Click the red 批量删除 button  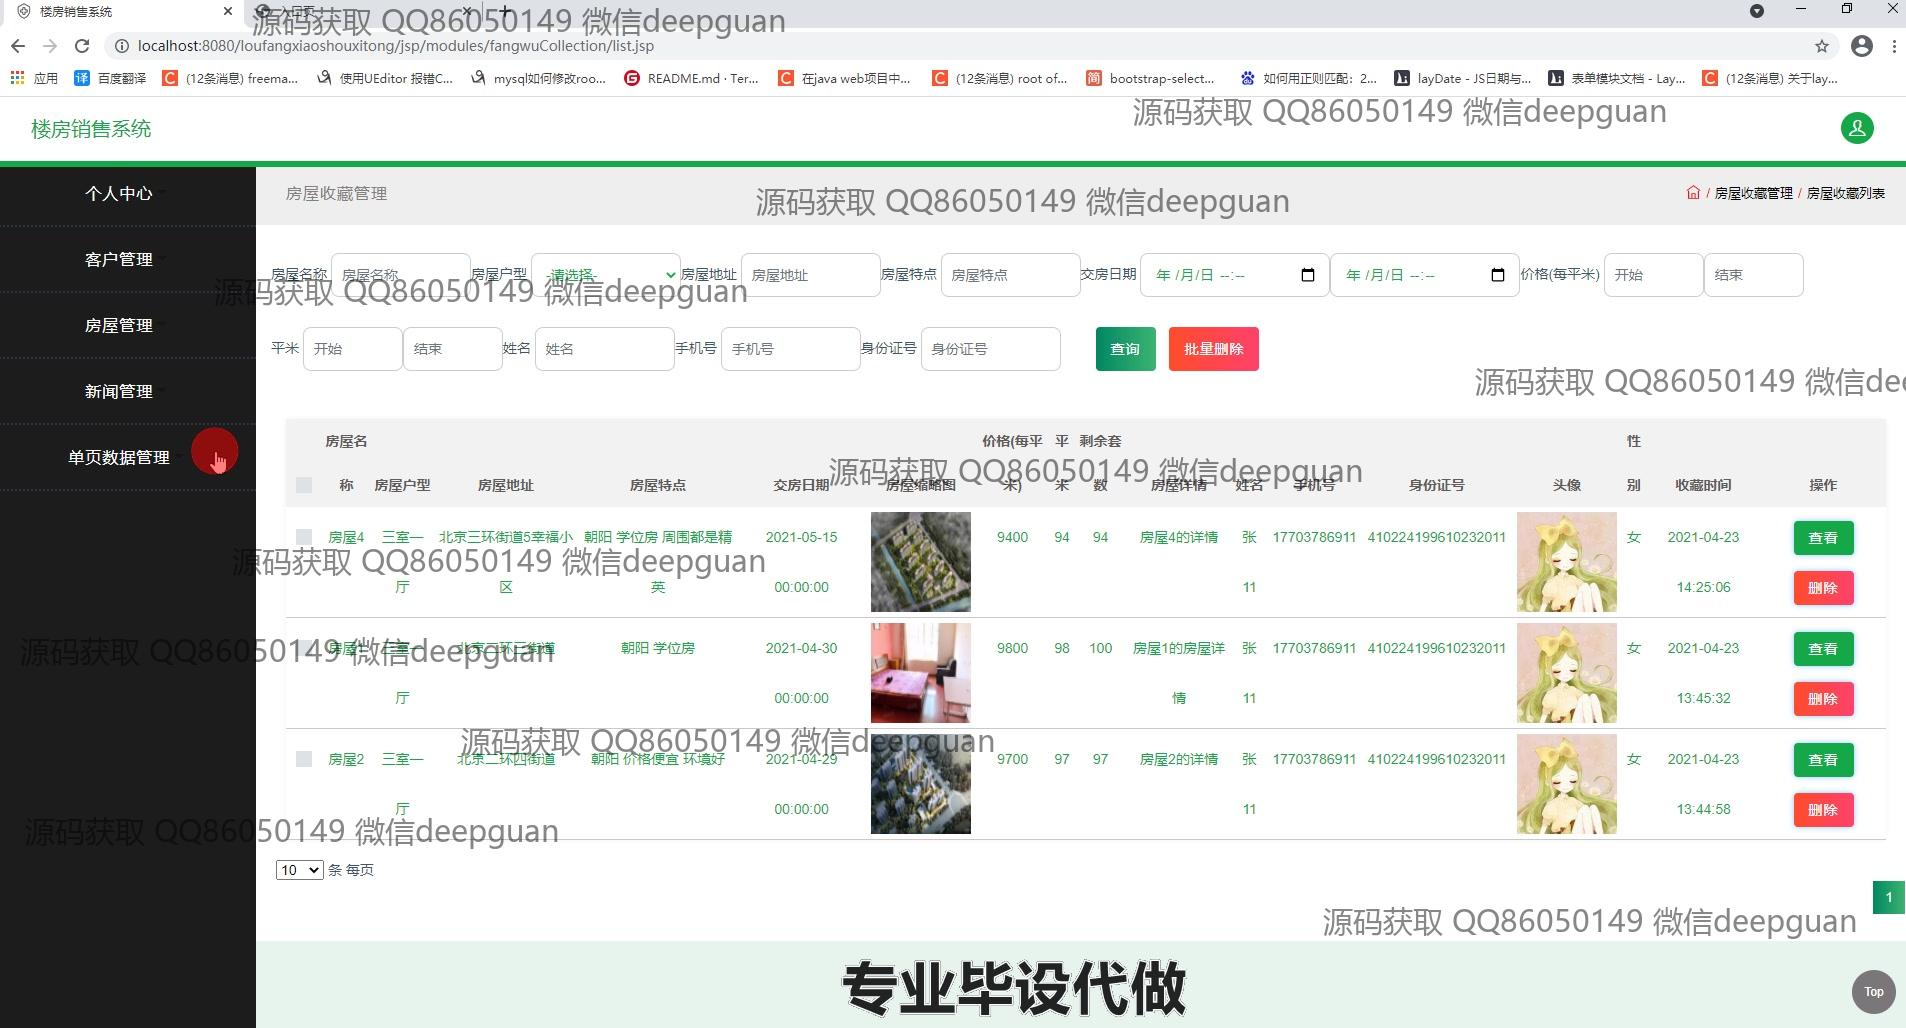coord(1213,349)
